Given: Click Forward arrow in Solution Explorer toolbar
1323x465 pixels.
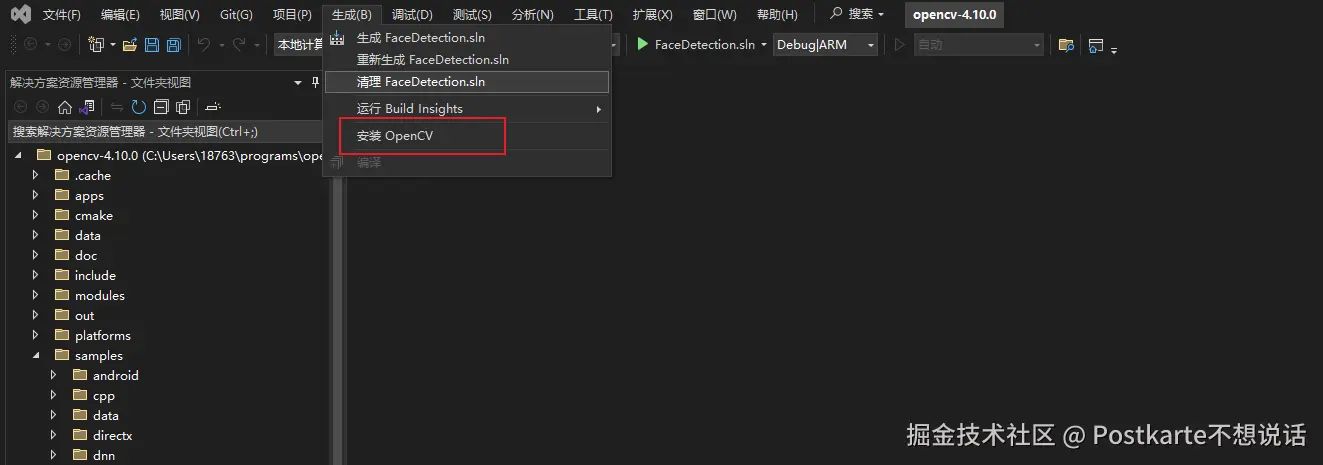Looking at the screenshot, I should click(x=42, y=107).
